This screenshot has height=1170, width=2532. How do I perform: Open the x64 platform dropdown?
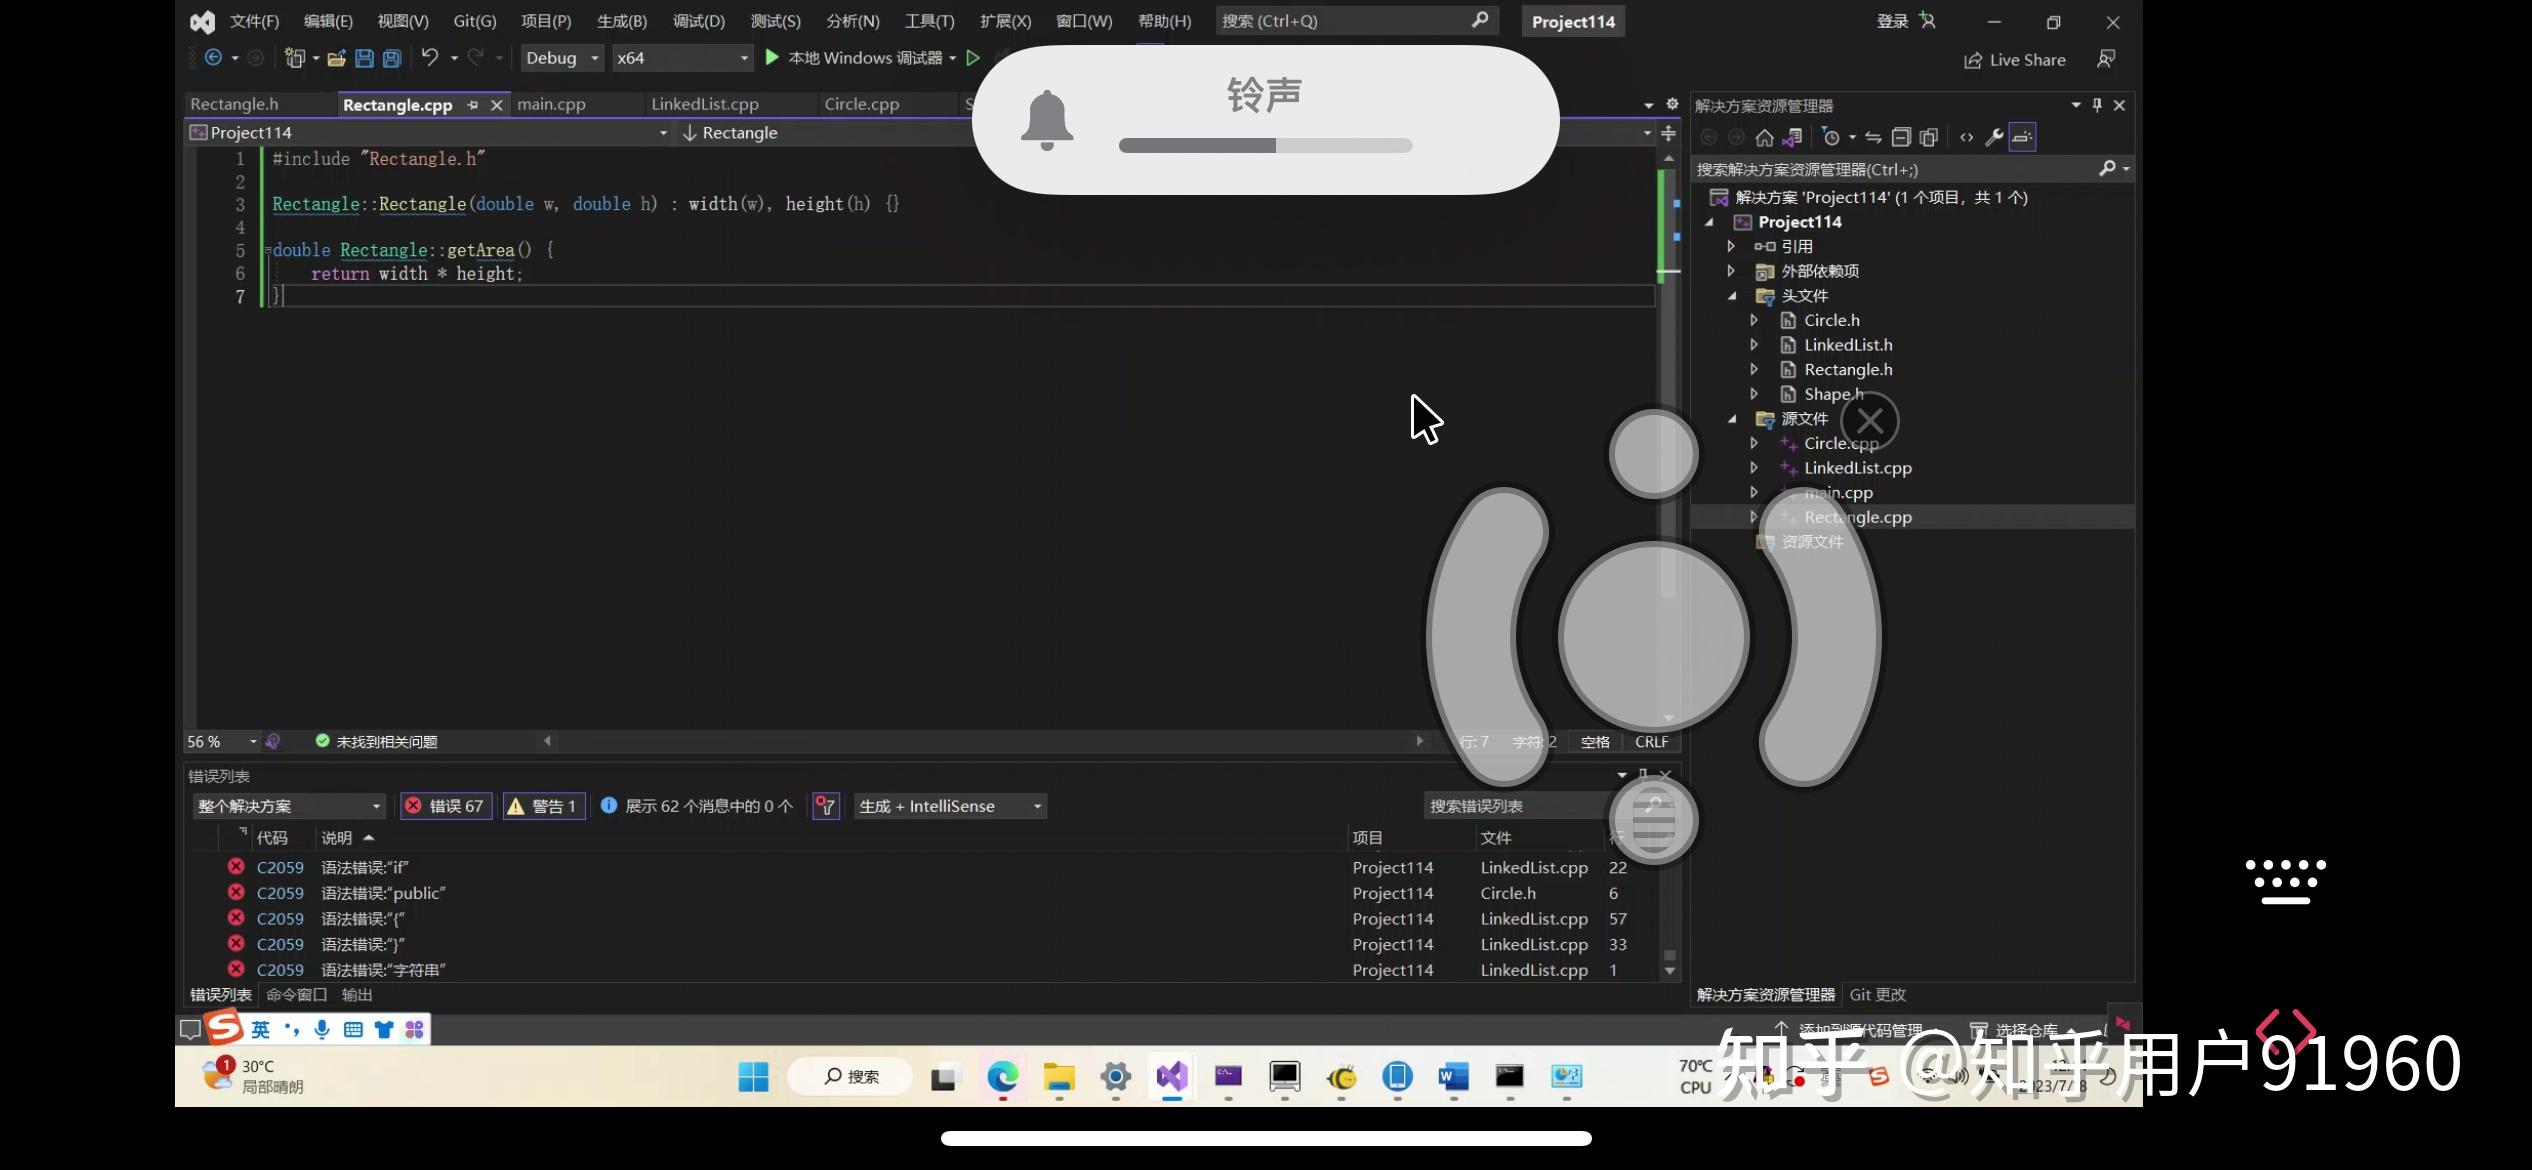click(682, 58)
